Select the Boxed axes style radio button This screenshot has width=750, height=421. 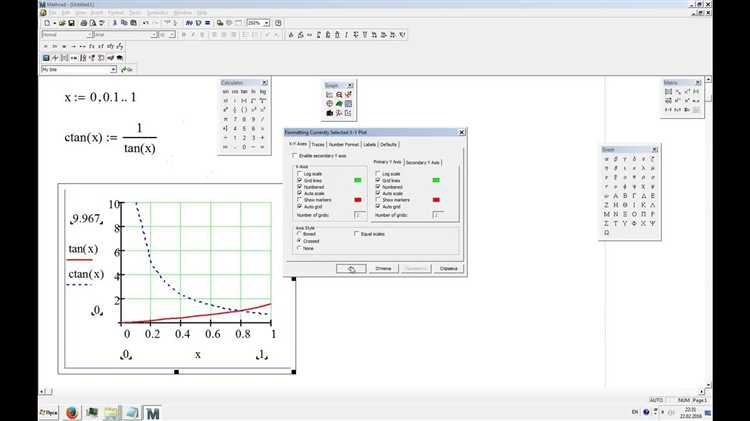point(299,234)
